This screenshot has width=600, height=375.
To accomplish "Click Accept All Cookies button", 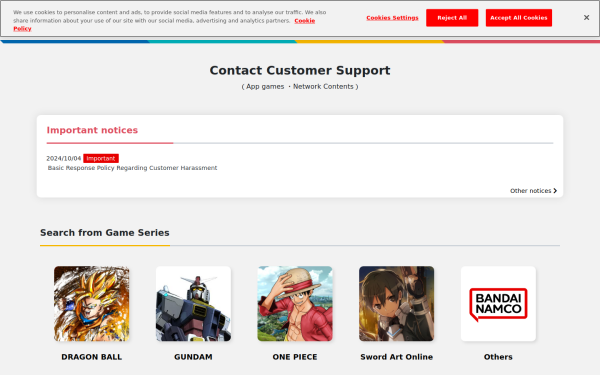I will 518,18.
